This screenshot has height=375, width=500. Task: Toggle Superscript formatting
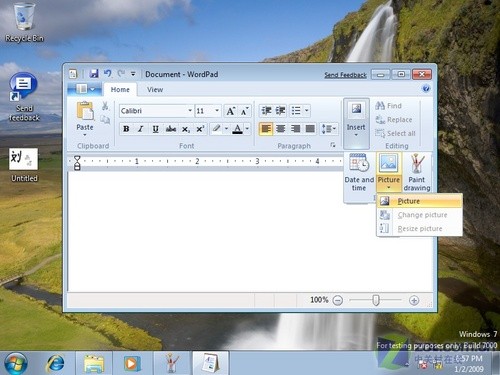point(200,129)
